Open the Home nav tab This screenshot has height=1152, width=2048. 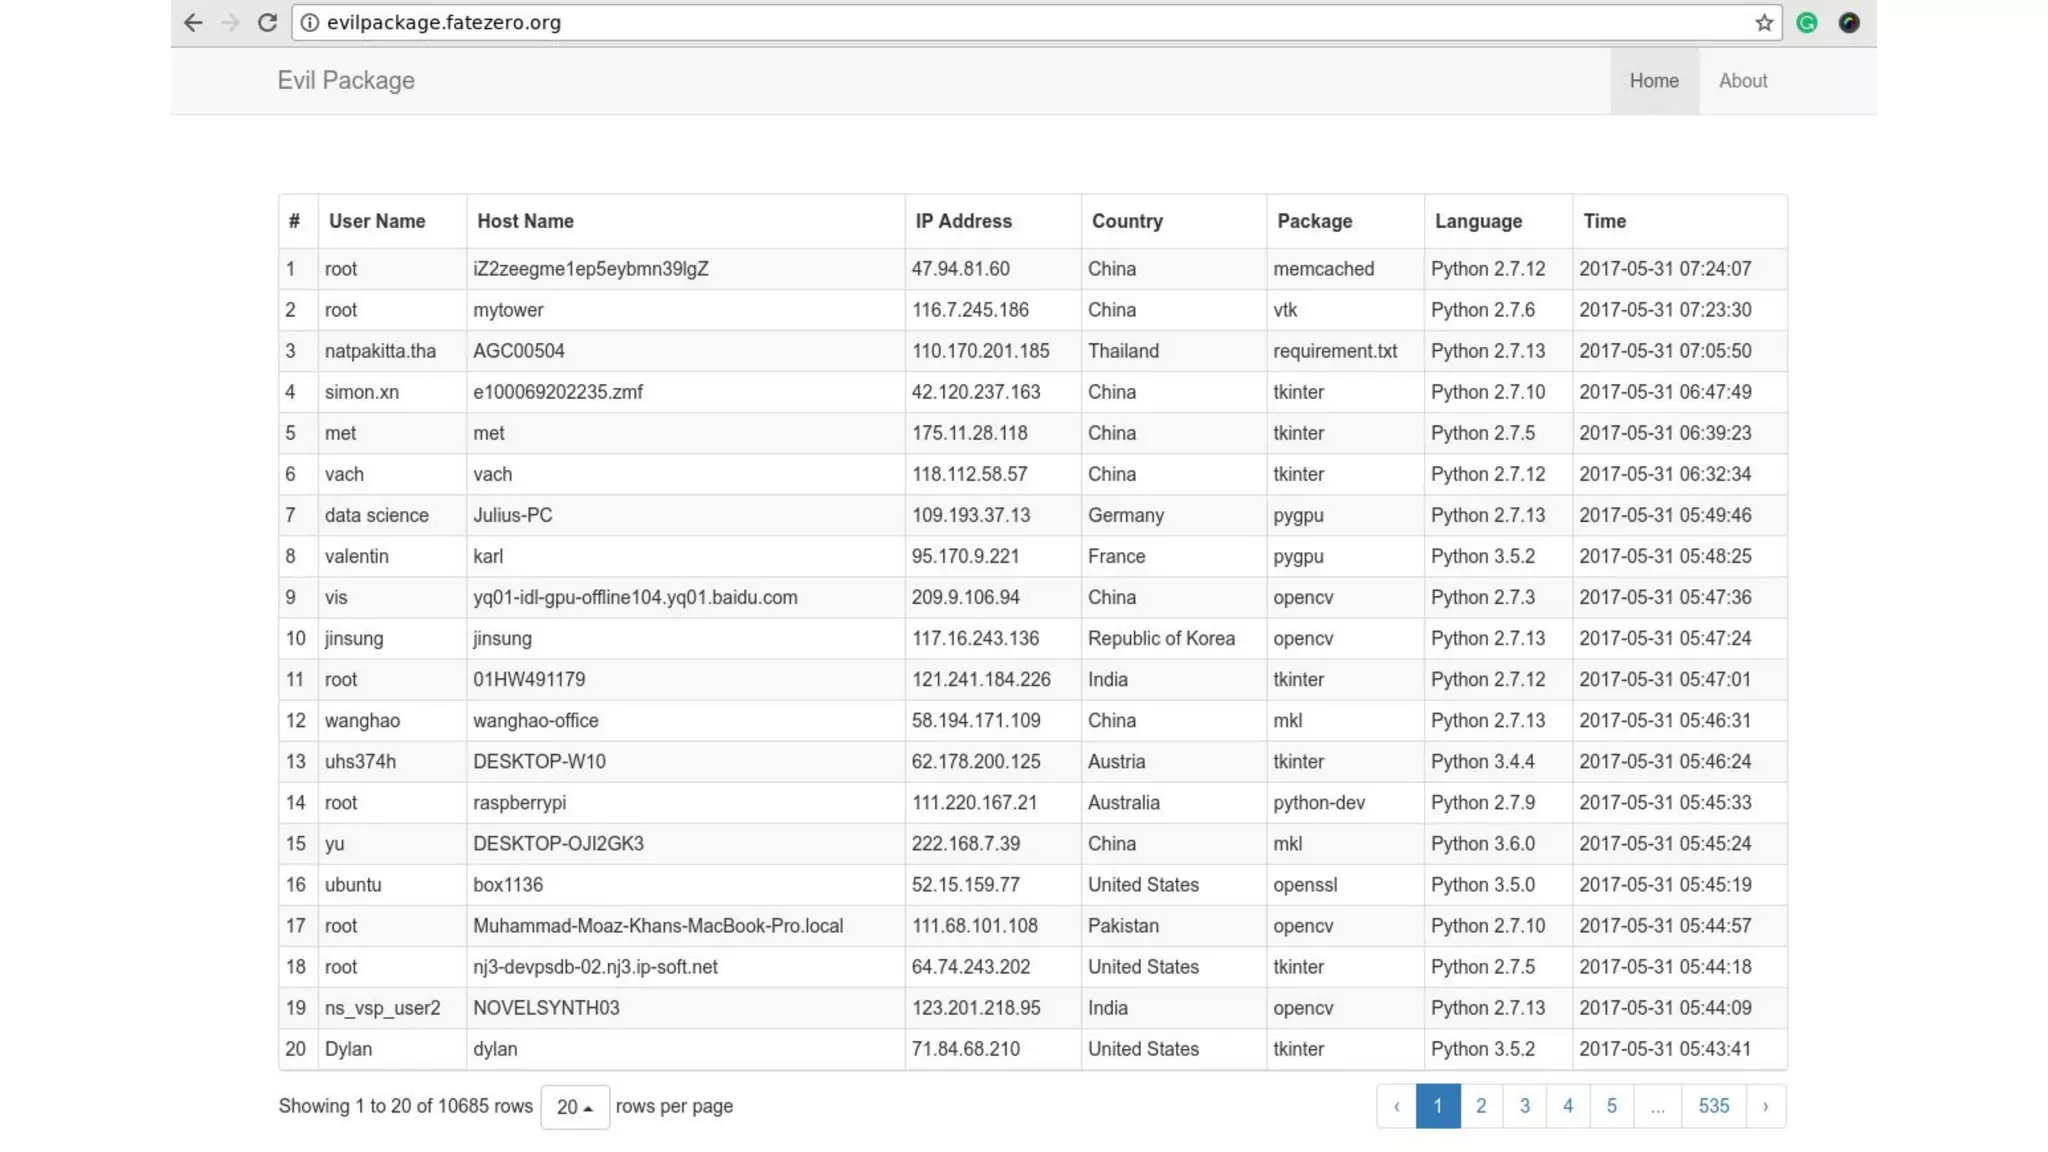(x=1654, y=81)
